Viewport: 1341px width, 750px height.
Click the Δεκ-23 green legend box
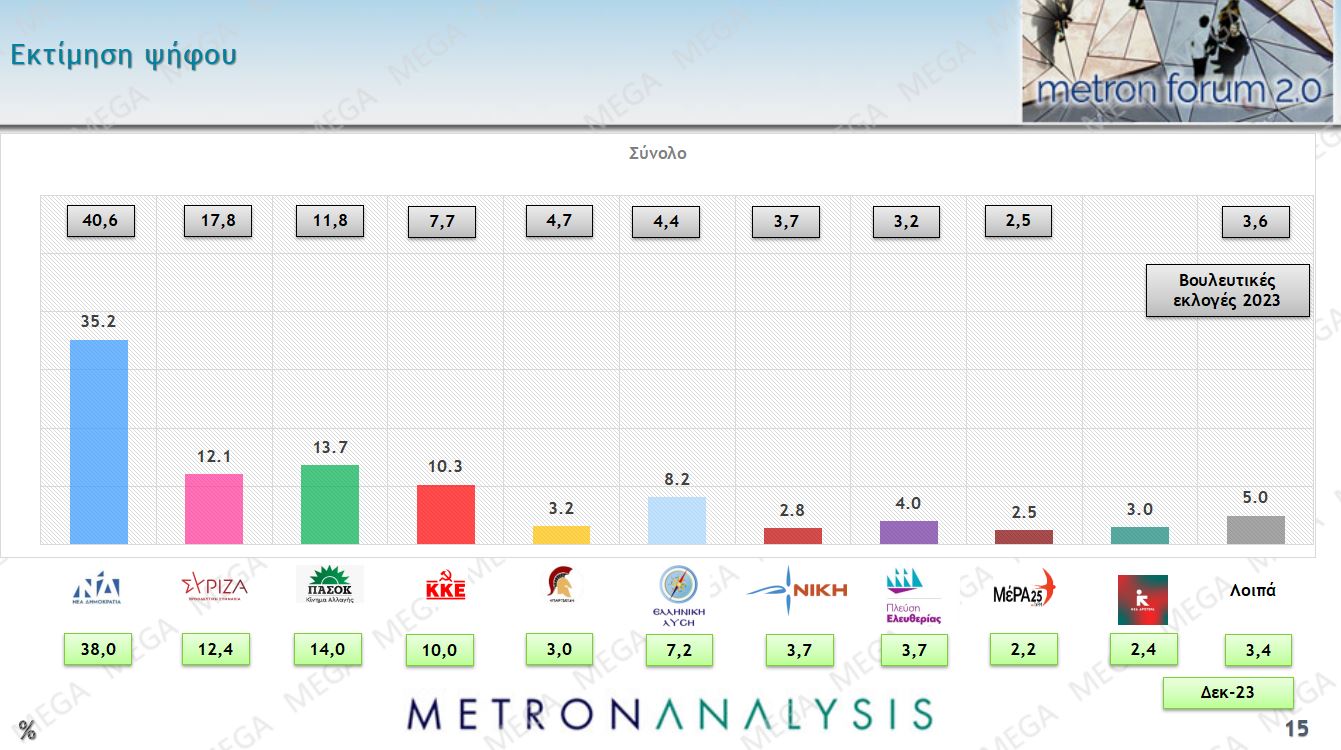coord(1227,692)
